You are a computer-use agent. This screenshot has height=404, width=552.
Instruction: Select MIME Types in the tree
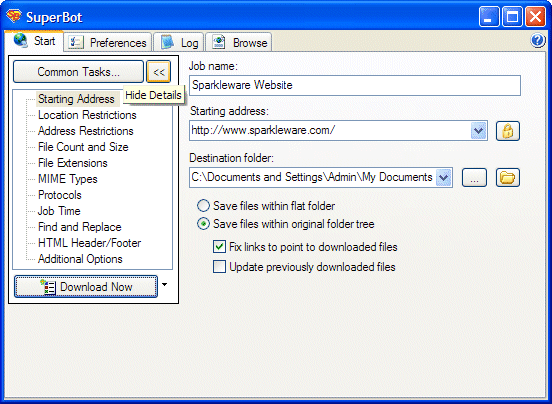(68, 179)
